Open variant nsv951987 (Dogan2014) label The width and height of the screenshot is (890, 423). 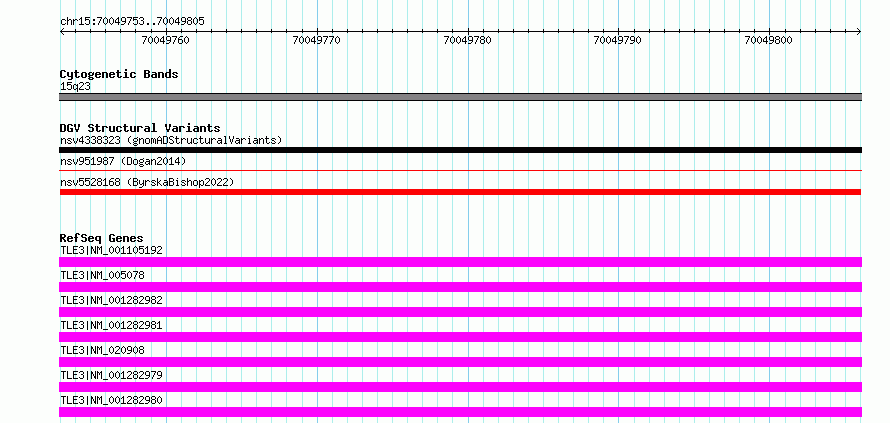tap(123, 161)
